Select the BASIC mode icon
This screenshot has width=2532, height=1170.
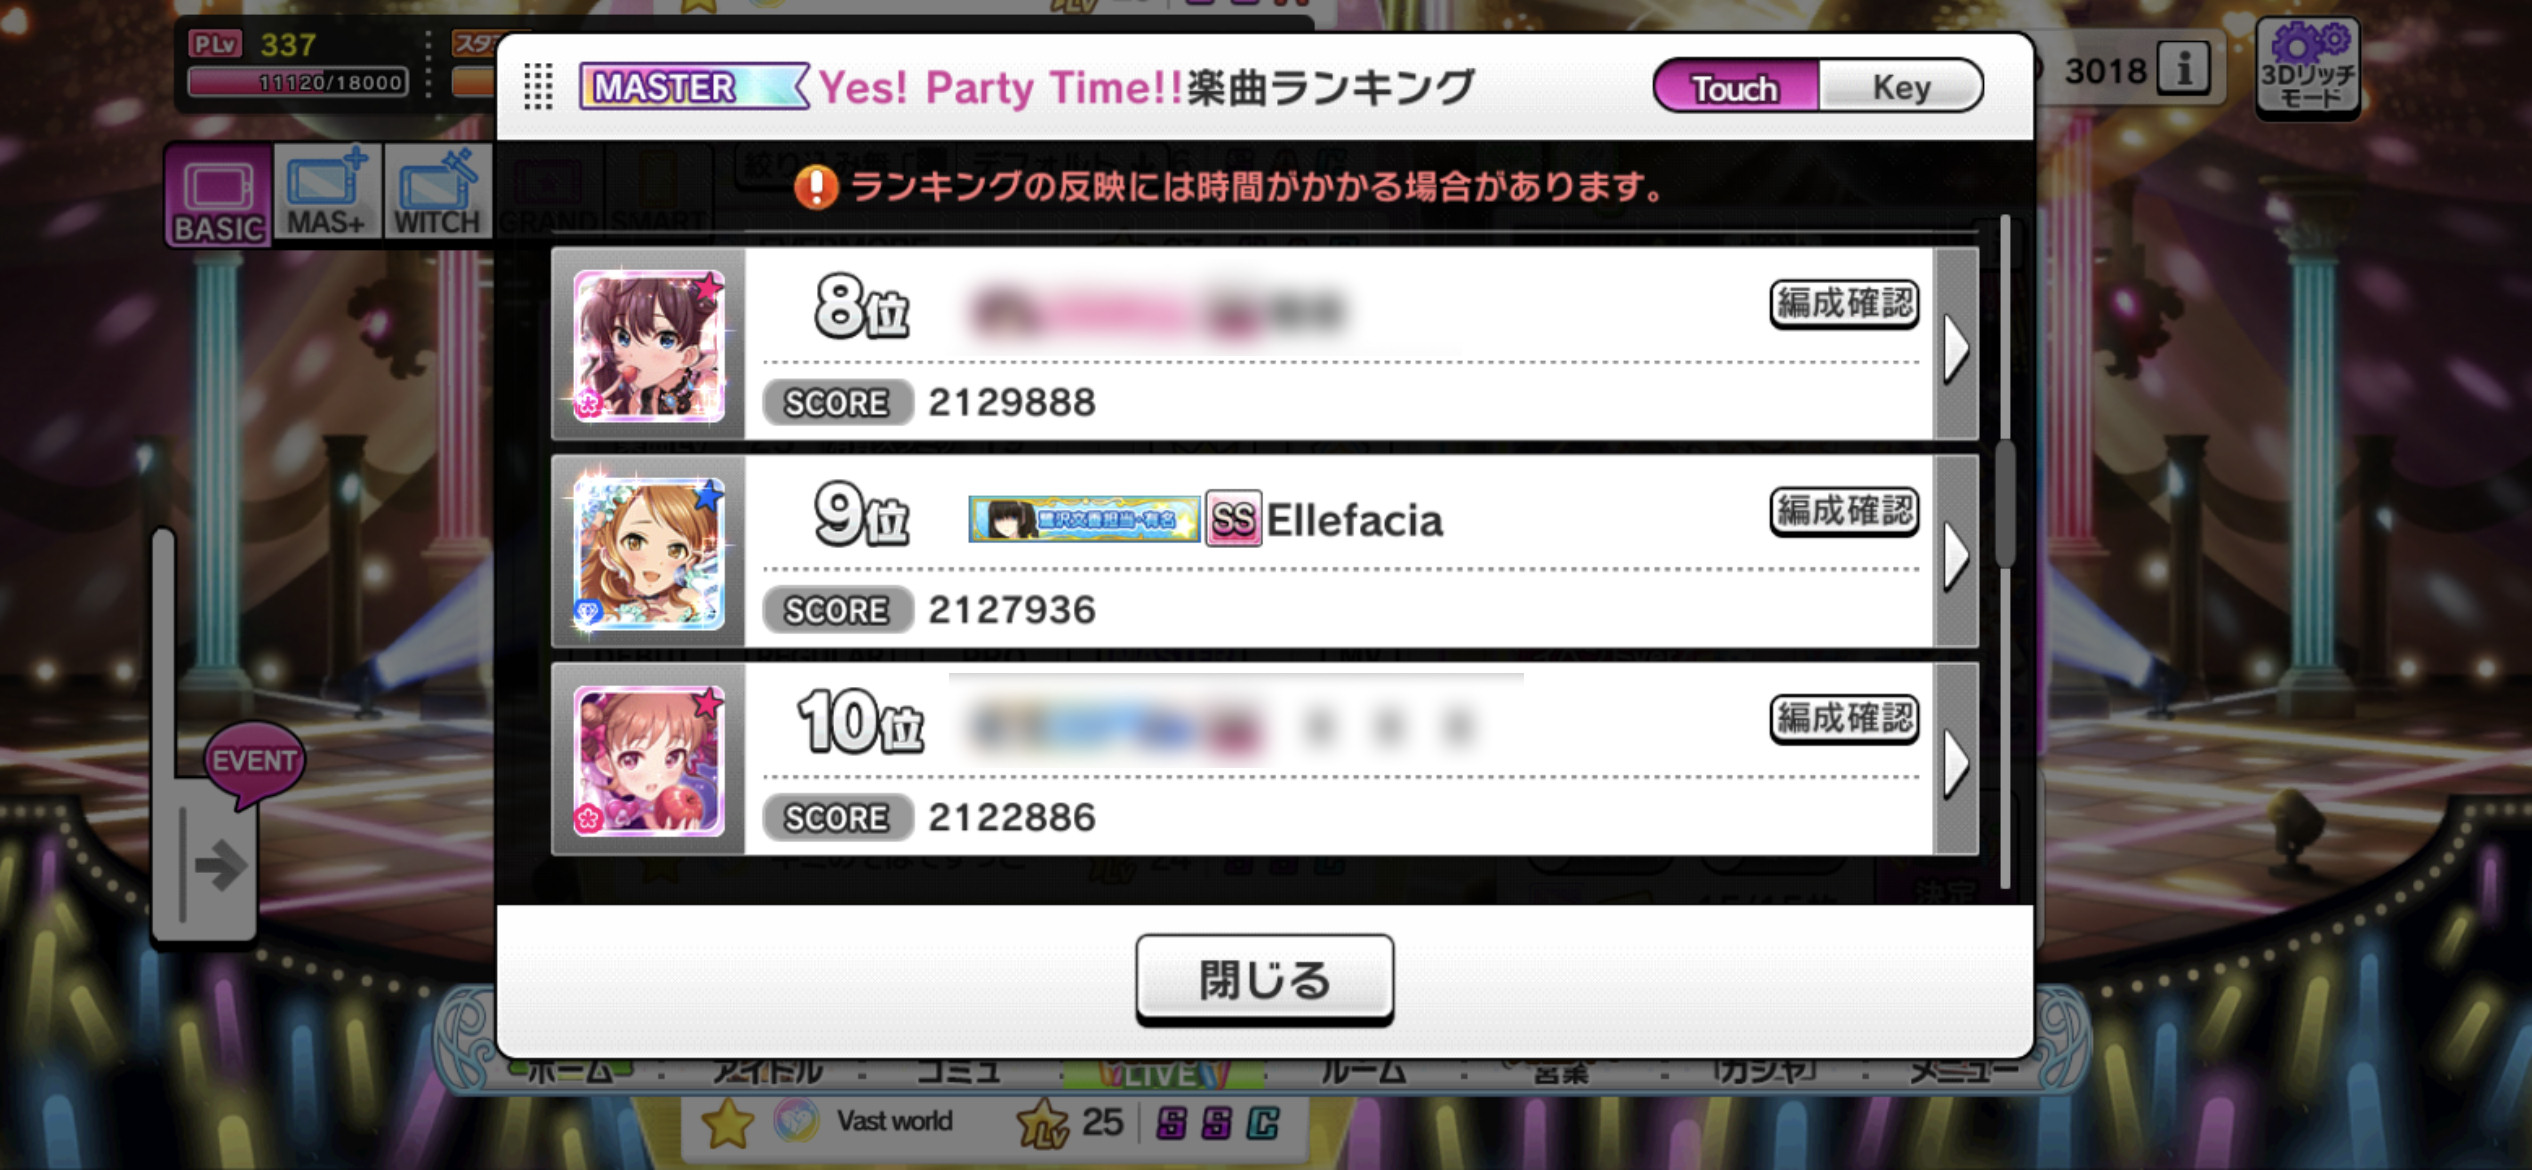pos(219,194)
